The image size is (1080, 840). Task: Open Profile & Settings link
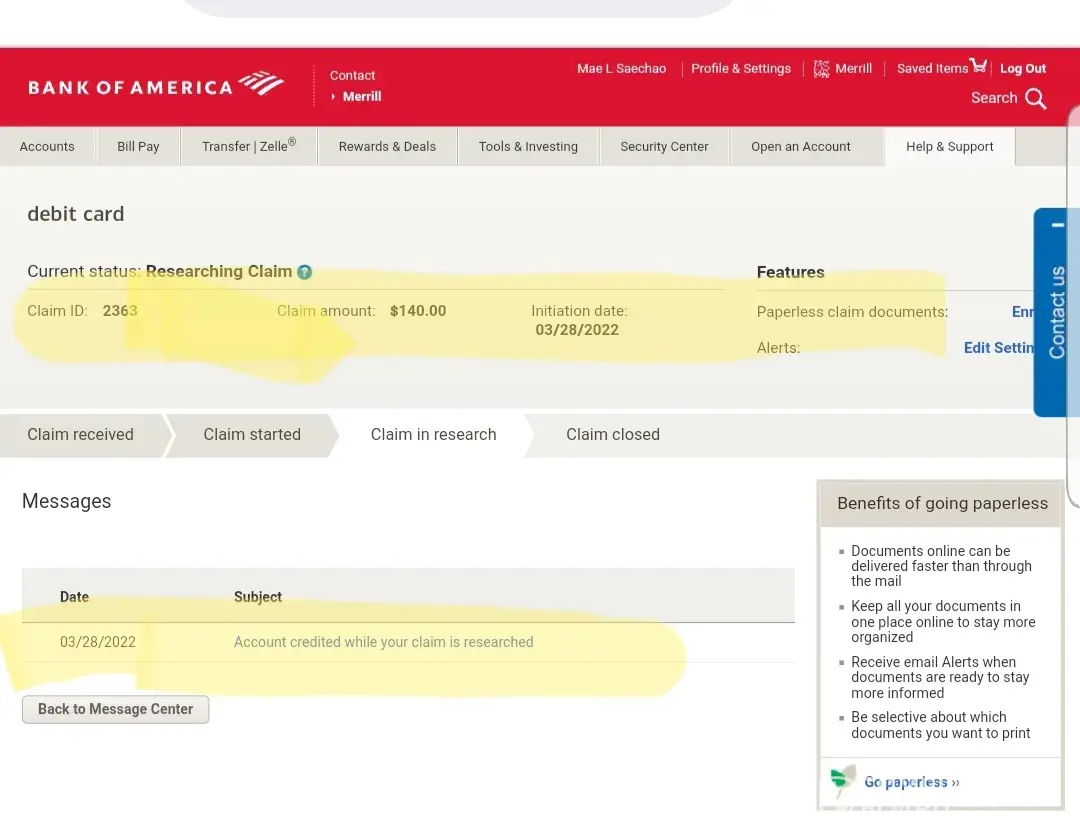[741, 69]
